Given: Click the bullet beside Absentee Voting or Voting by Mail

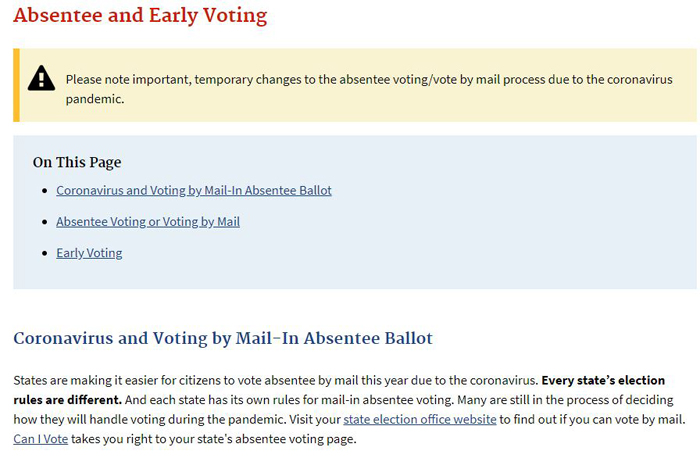Looking at the screenshot, I should click(45, 222).
